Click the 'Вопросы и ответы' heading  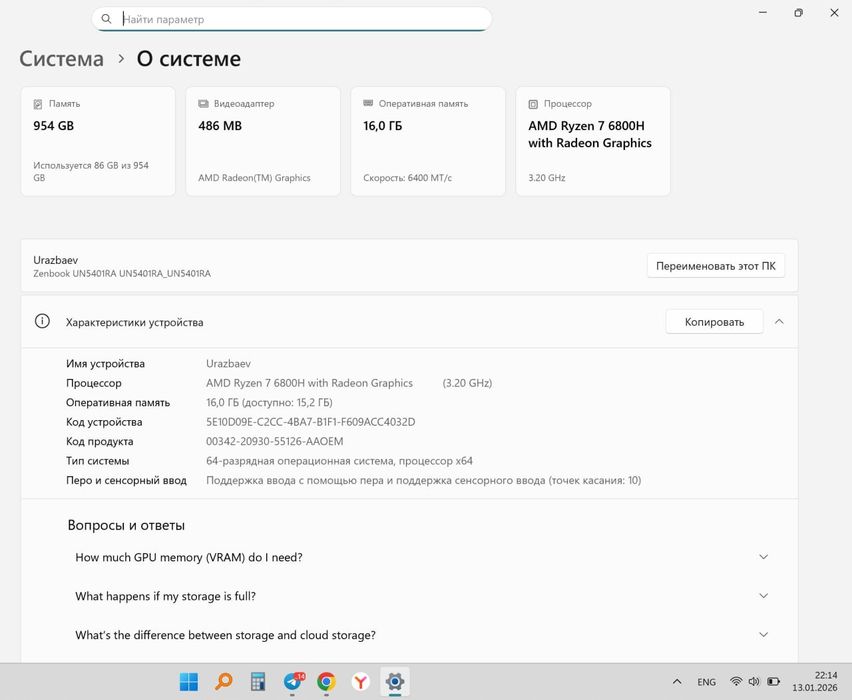pyautogui.click(x=126, y=525)
